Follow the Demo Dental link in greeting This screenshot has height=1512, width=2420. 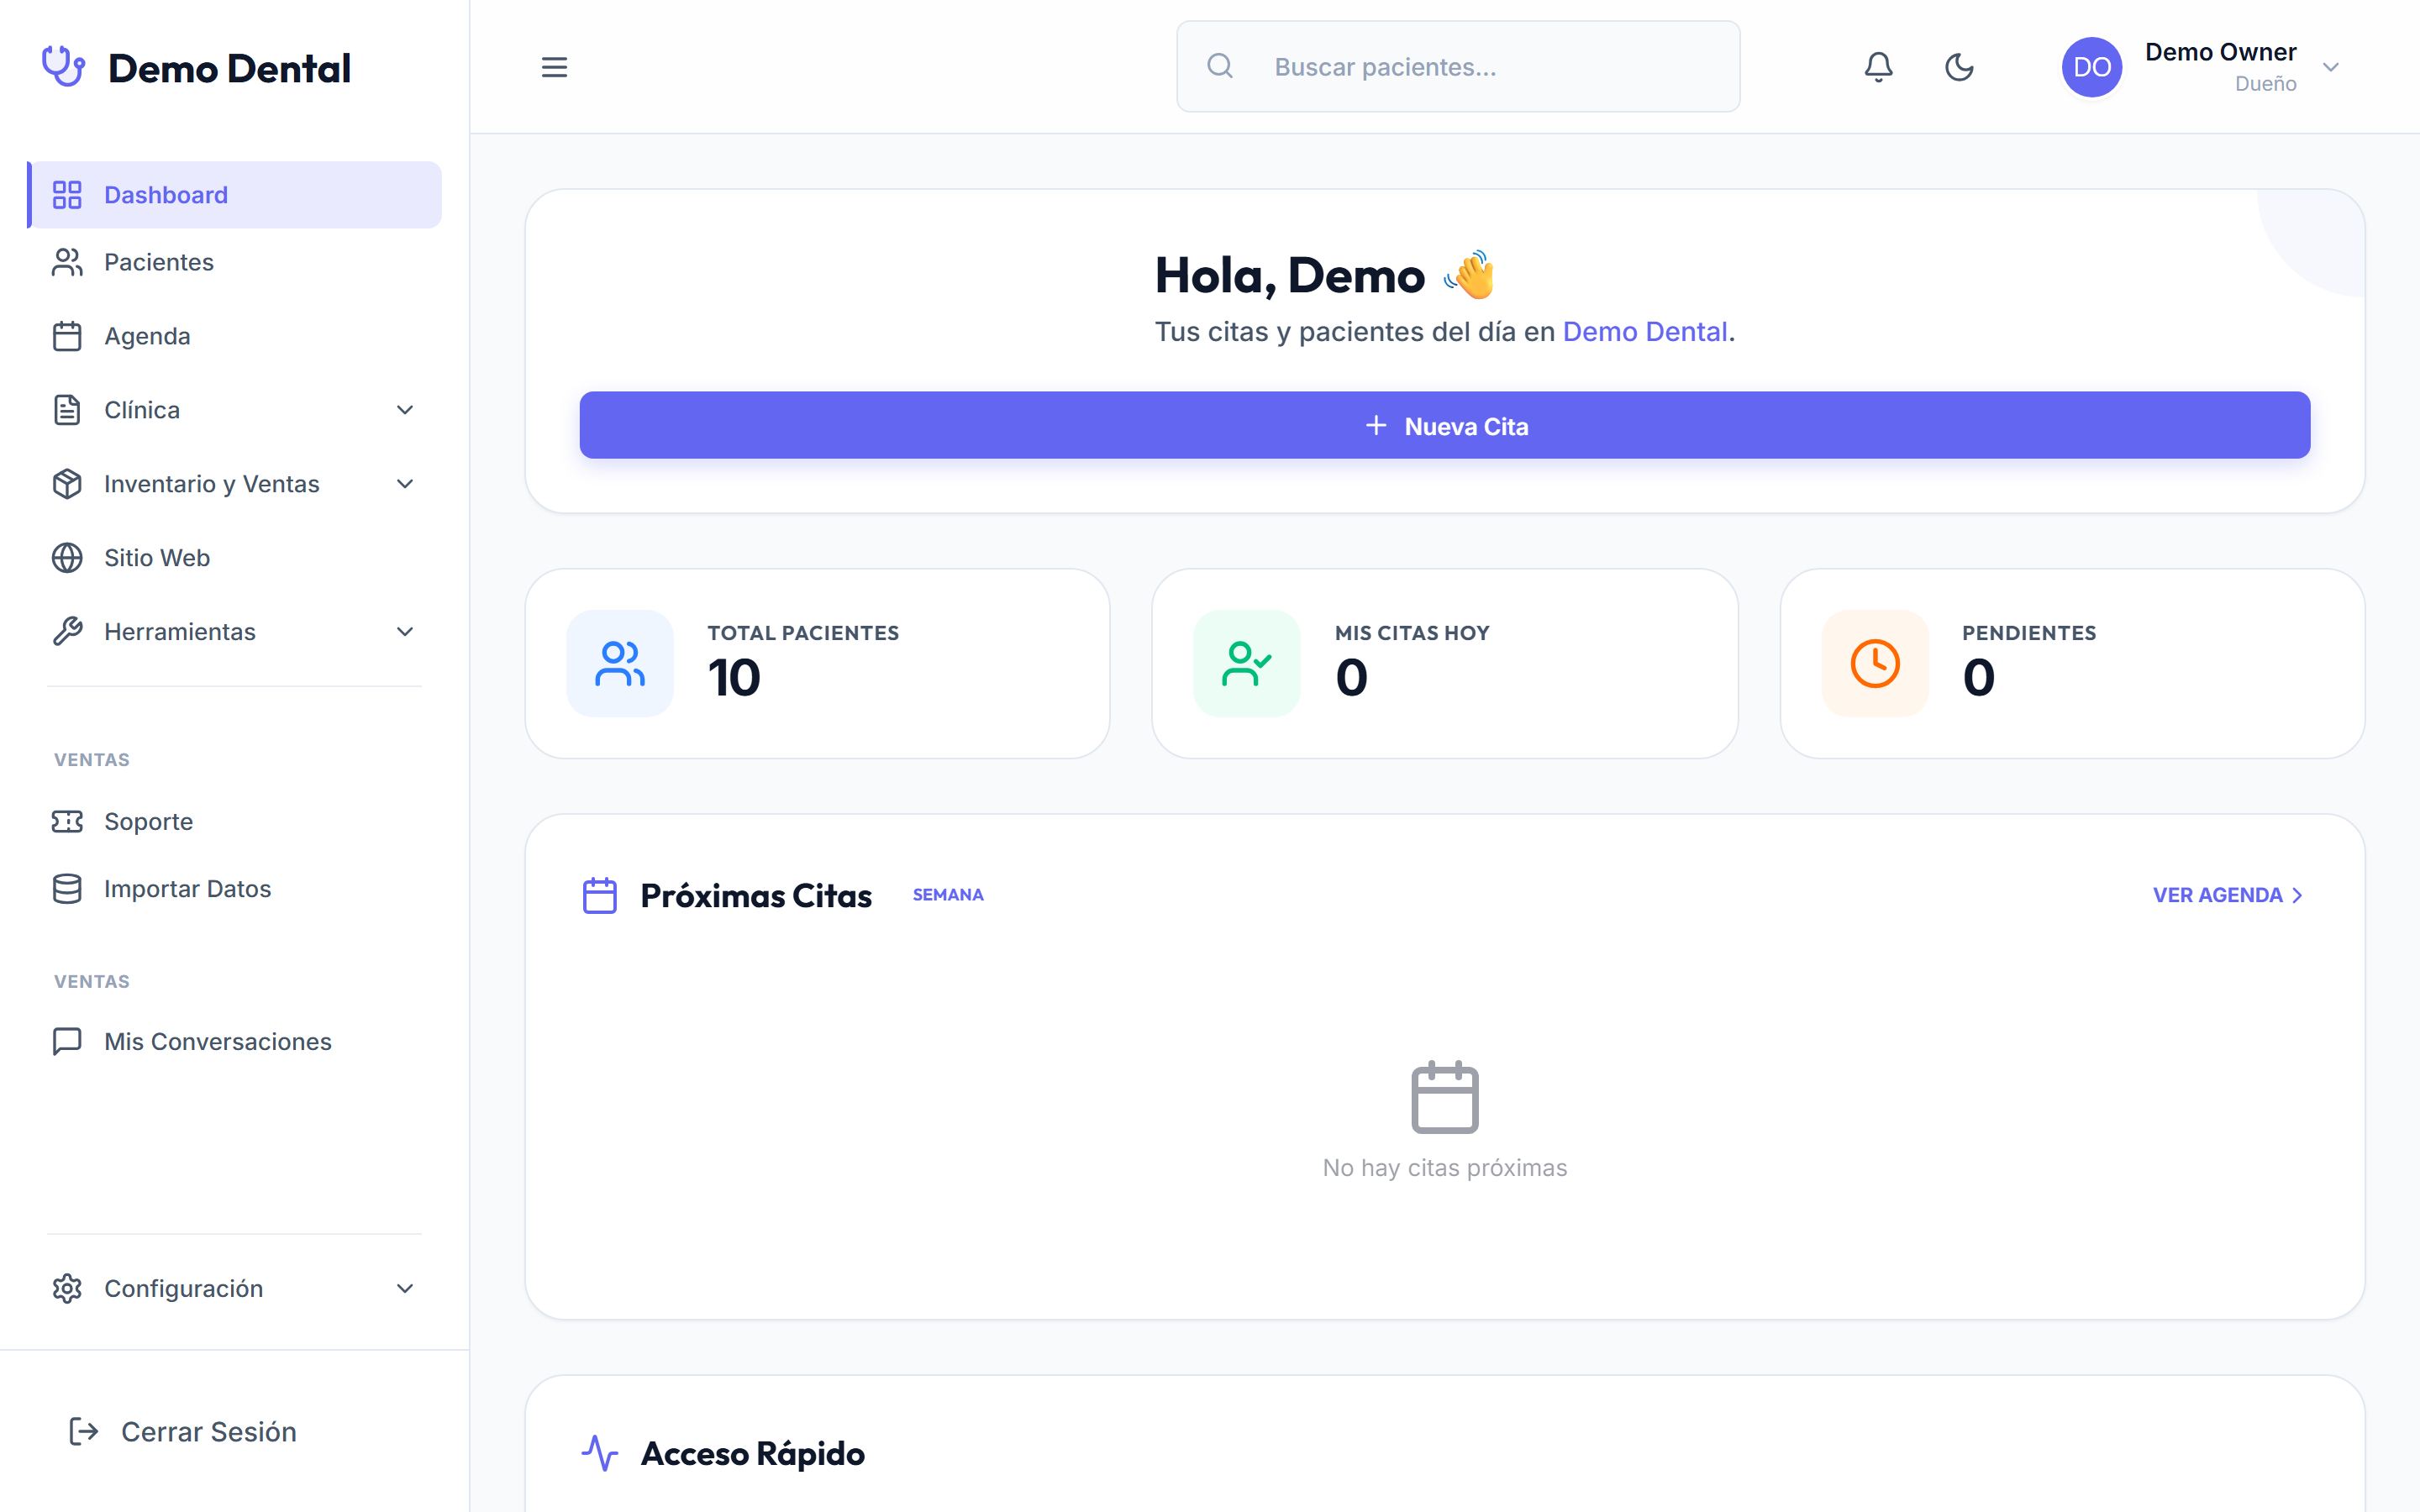click(x=1645, y=332)
